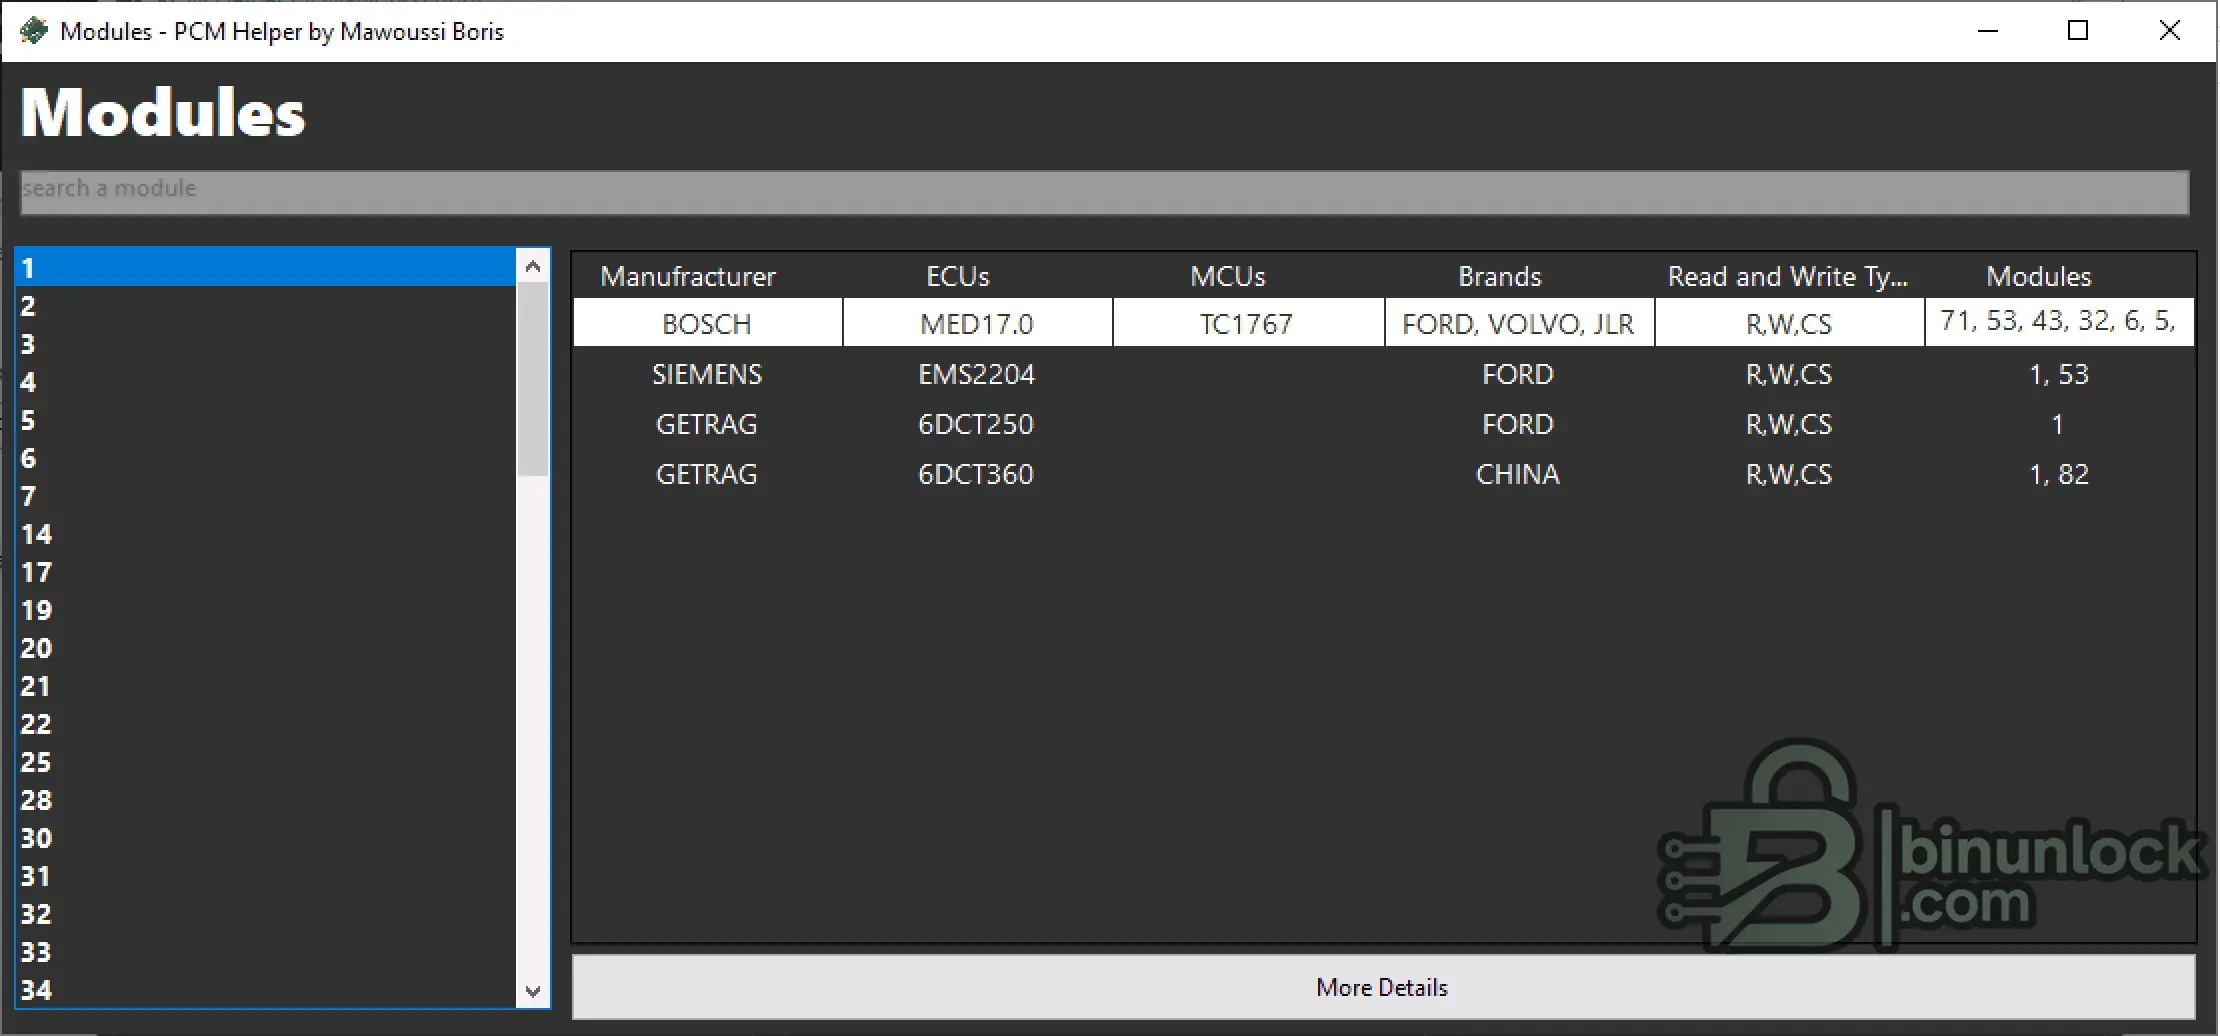Click the module list scrollbar thumb
This screenshot has height=1036, width=2220.
click(x=533, y=380)
